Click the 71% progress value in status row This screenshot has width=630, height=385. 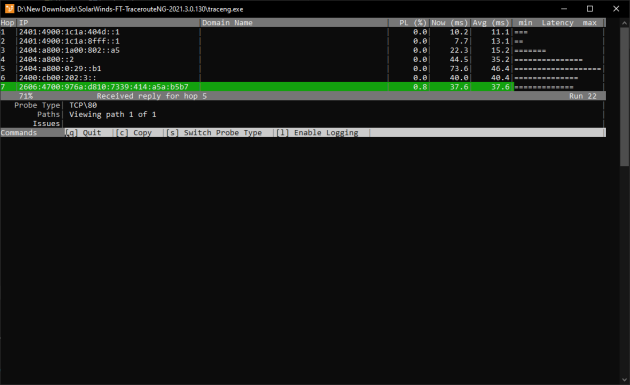coord(26,96)
